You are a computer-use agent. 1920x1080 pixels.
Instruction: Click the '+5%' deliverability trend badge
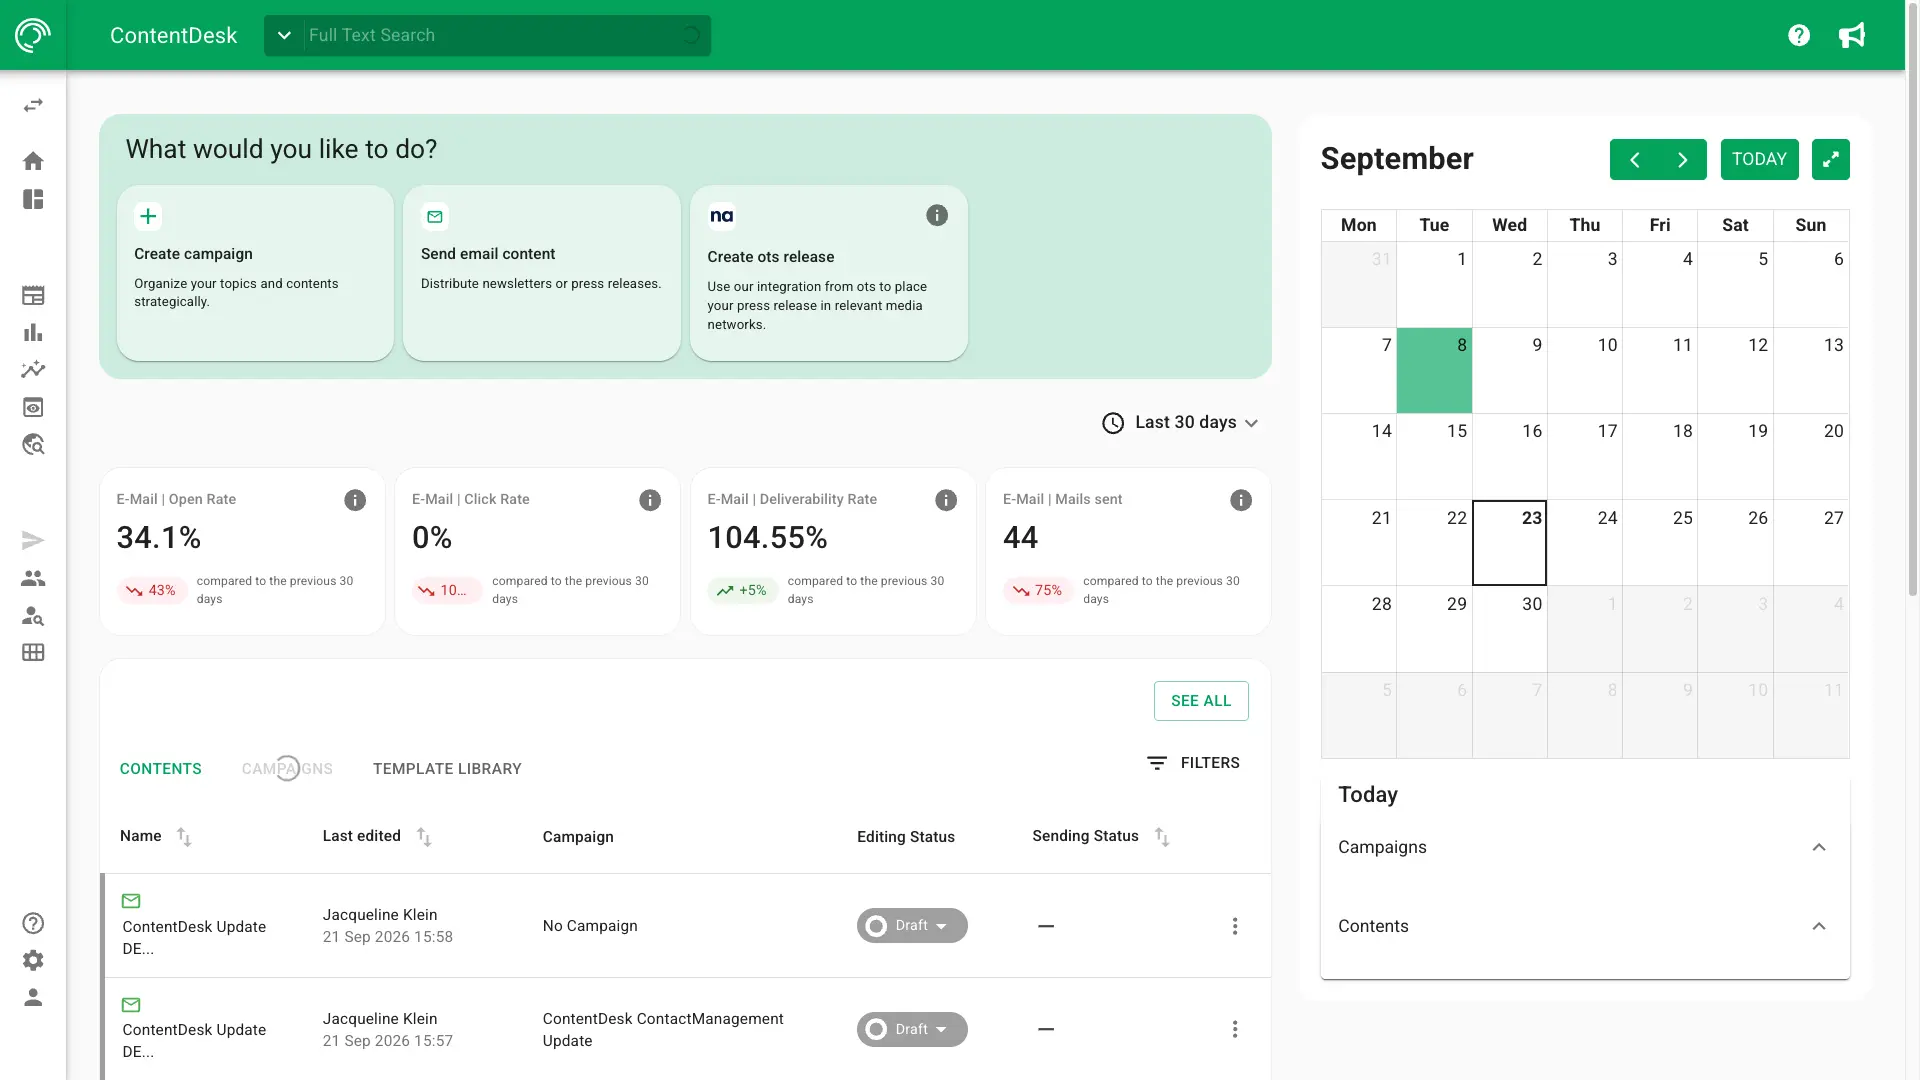click(742, 591)
